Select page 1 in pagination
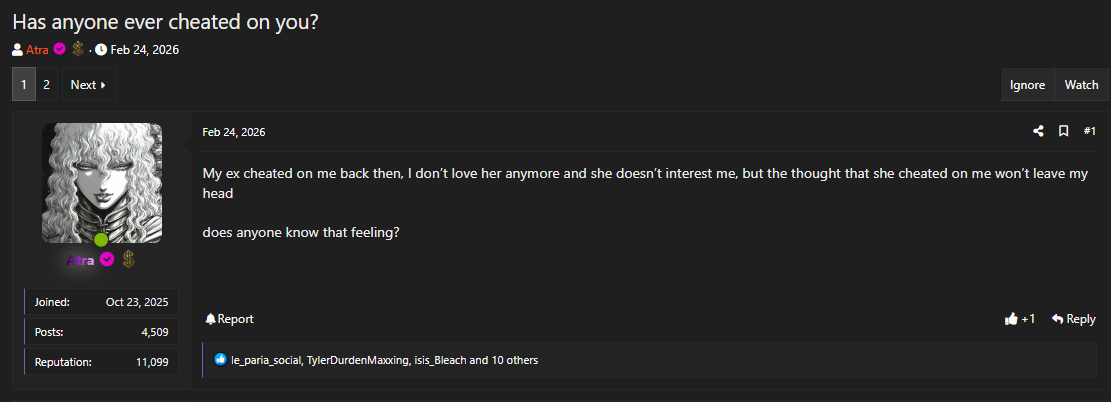 (x=24, y=85)
